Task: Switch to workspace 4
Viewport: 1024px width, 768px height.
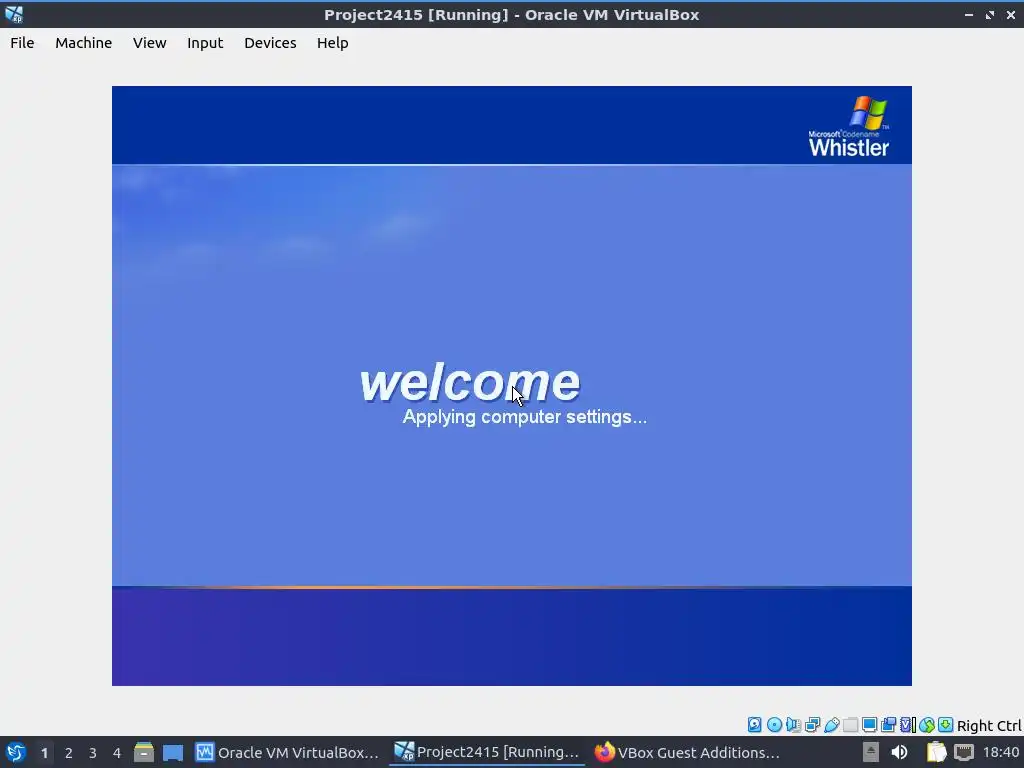Action: 117,753
